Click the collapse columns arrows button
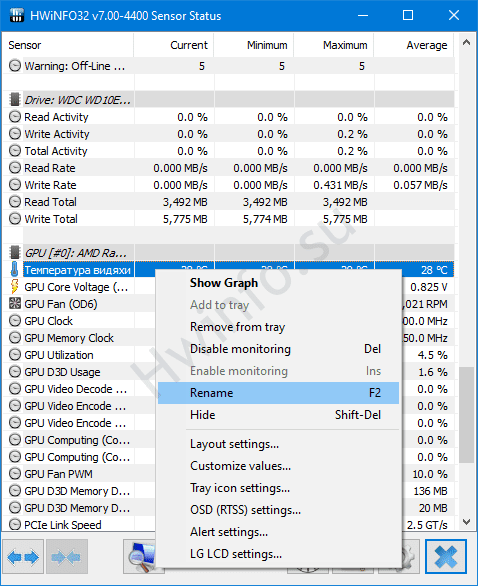 click(x=67, y=557)
